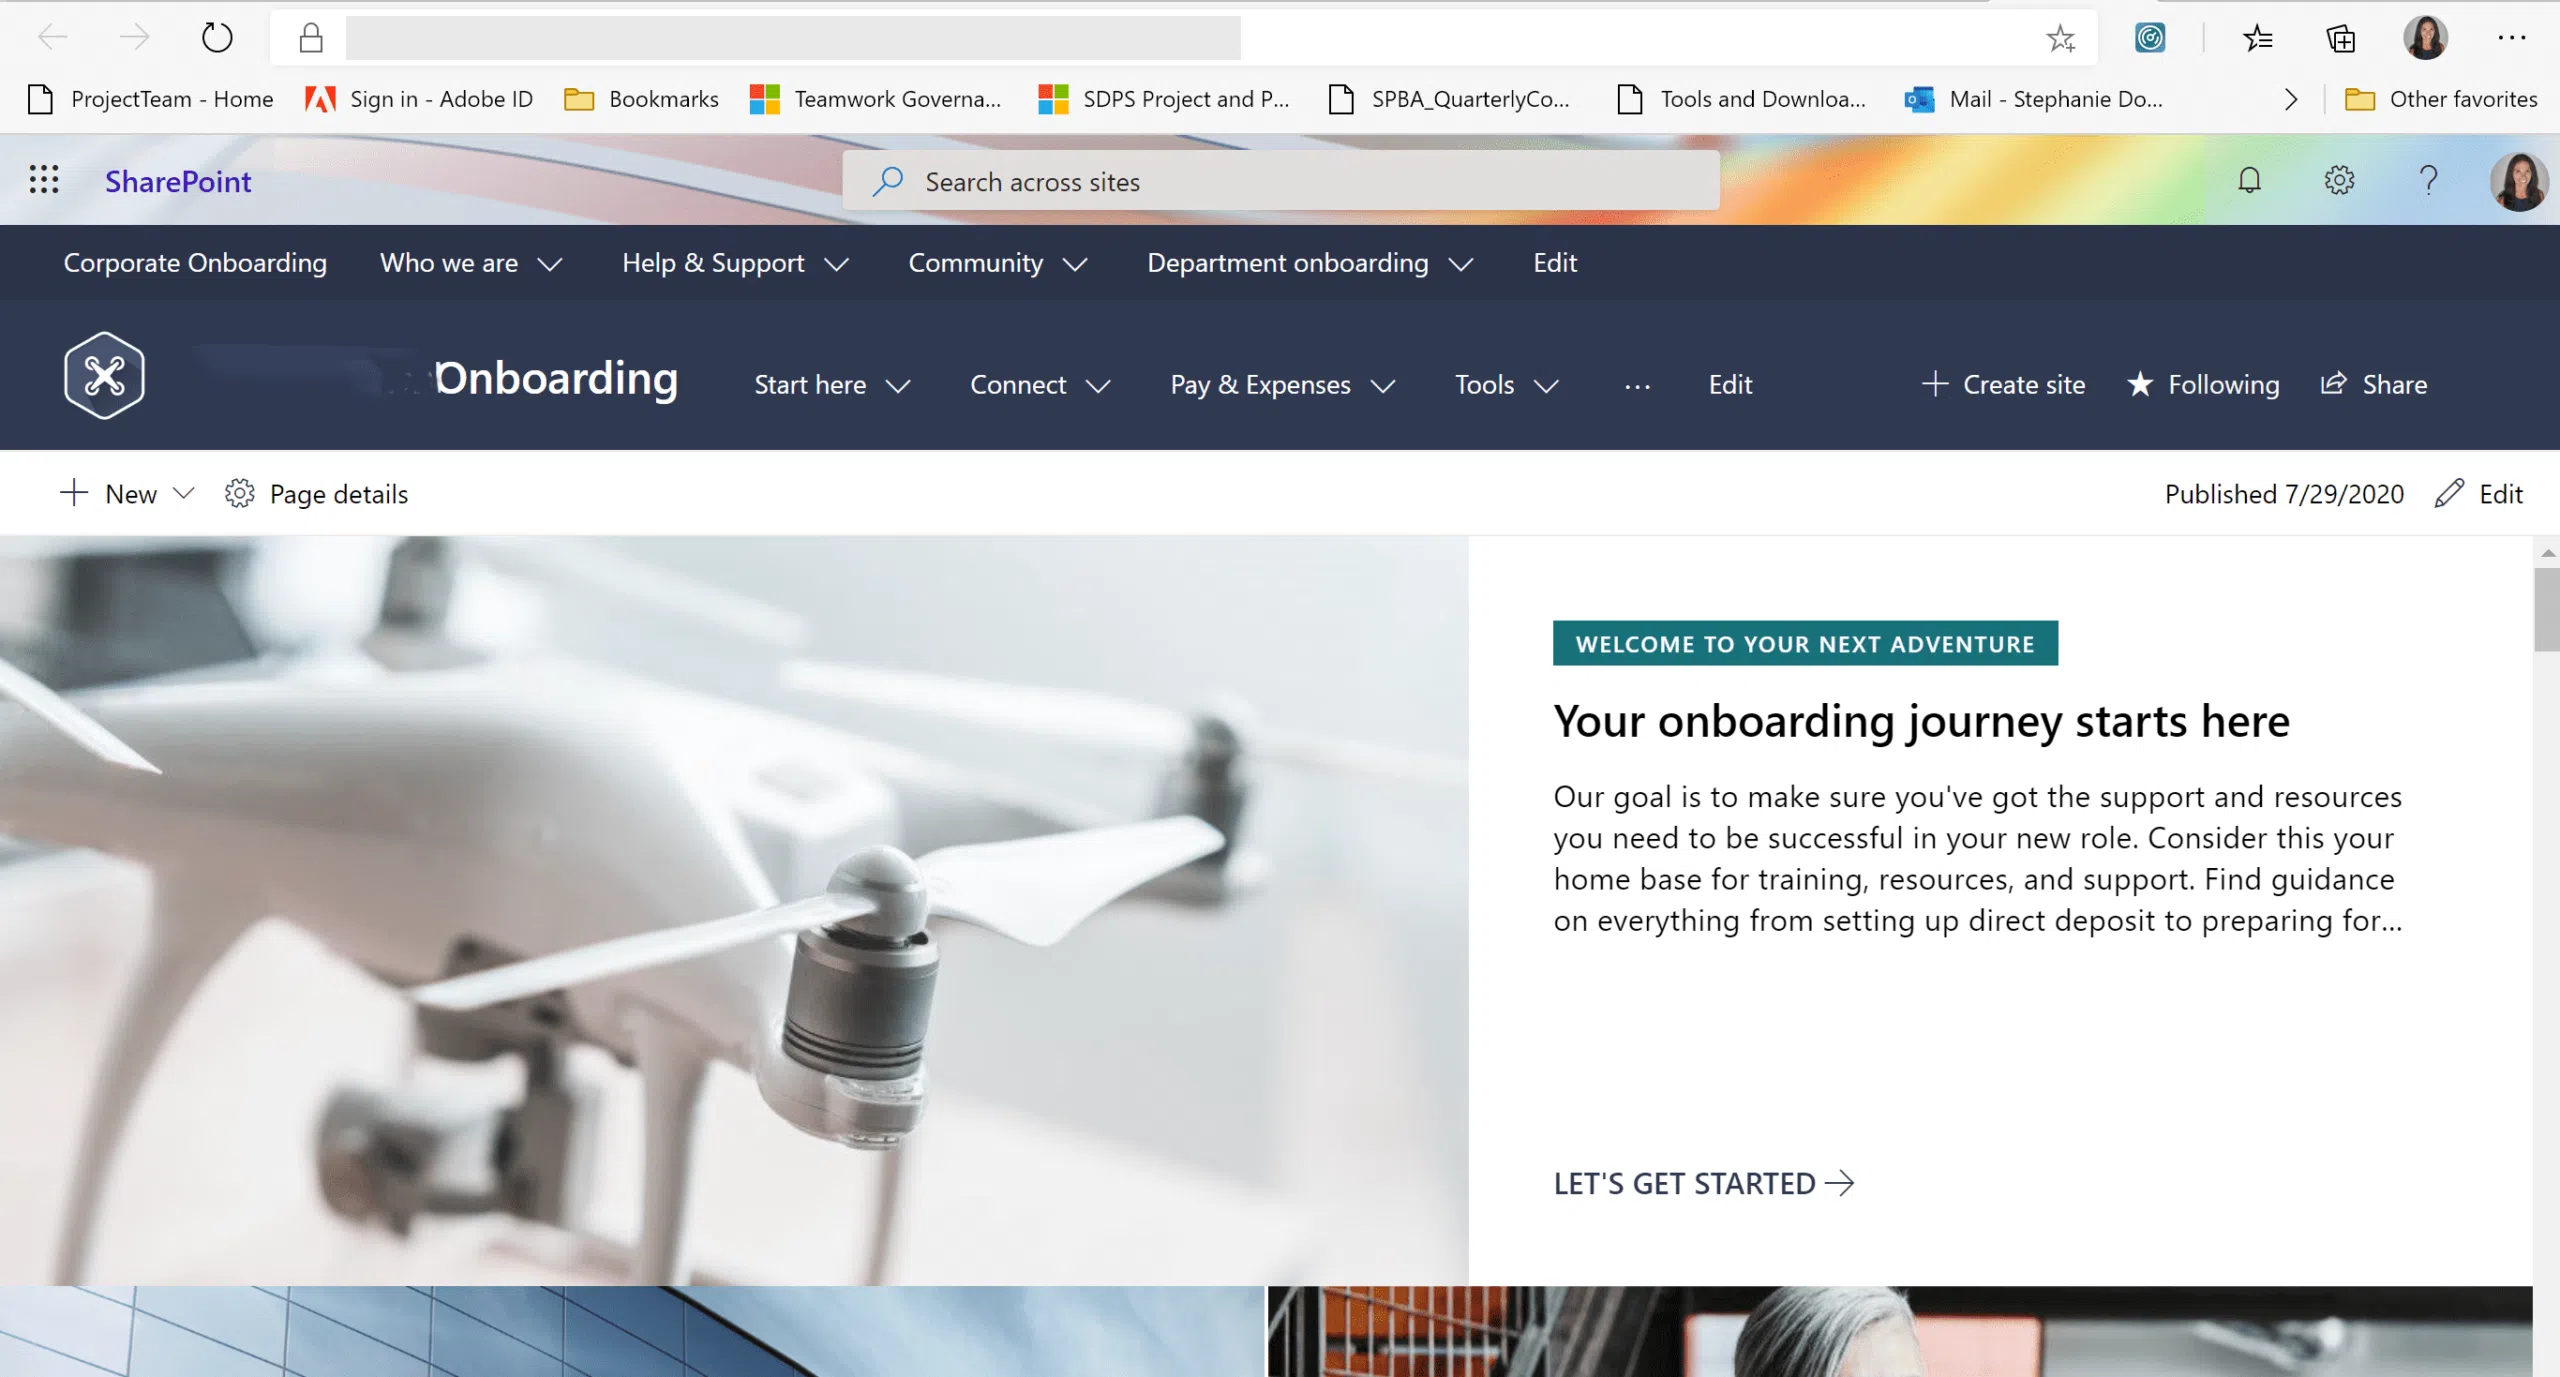Click the Let's Get Started link
Image resolution: width=2560 pixels, height=1377 pixels.
pos(1704,1183)
